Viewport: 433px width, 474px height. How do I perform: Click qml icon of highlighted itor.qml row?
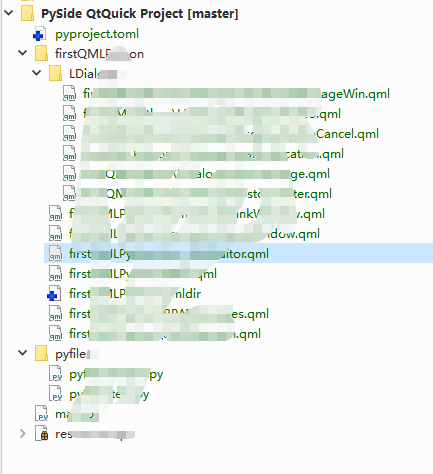(x=55, y=254)
